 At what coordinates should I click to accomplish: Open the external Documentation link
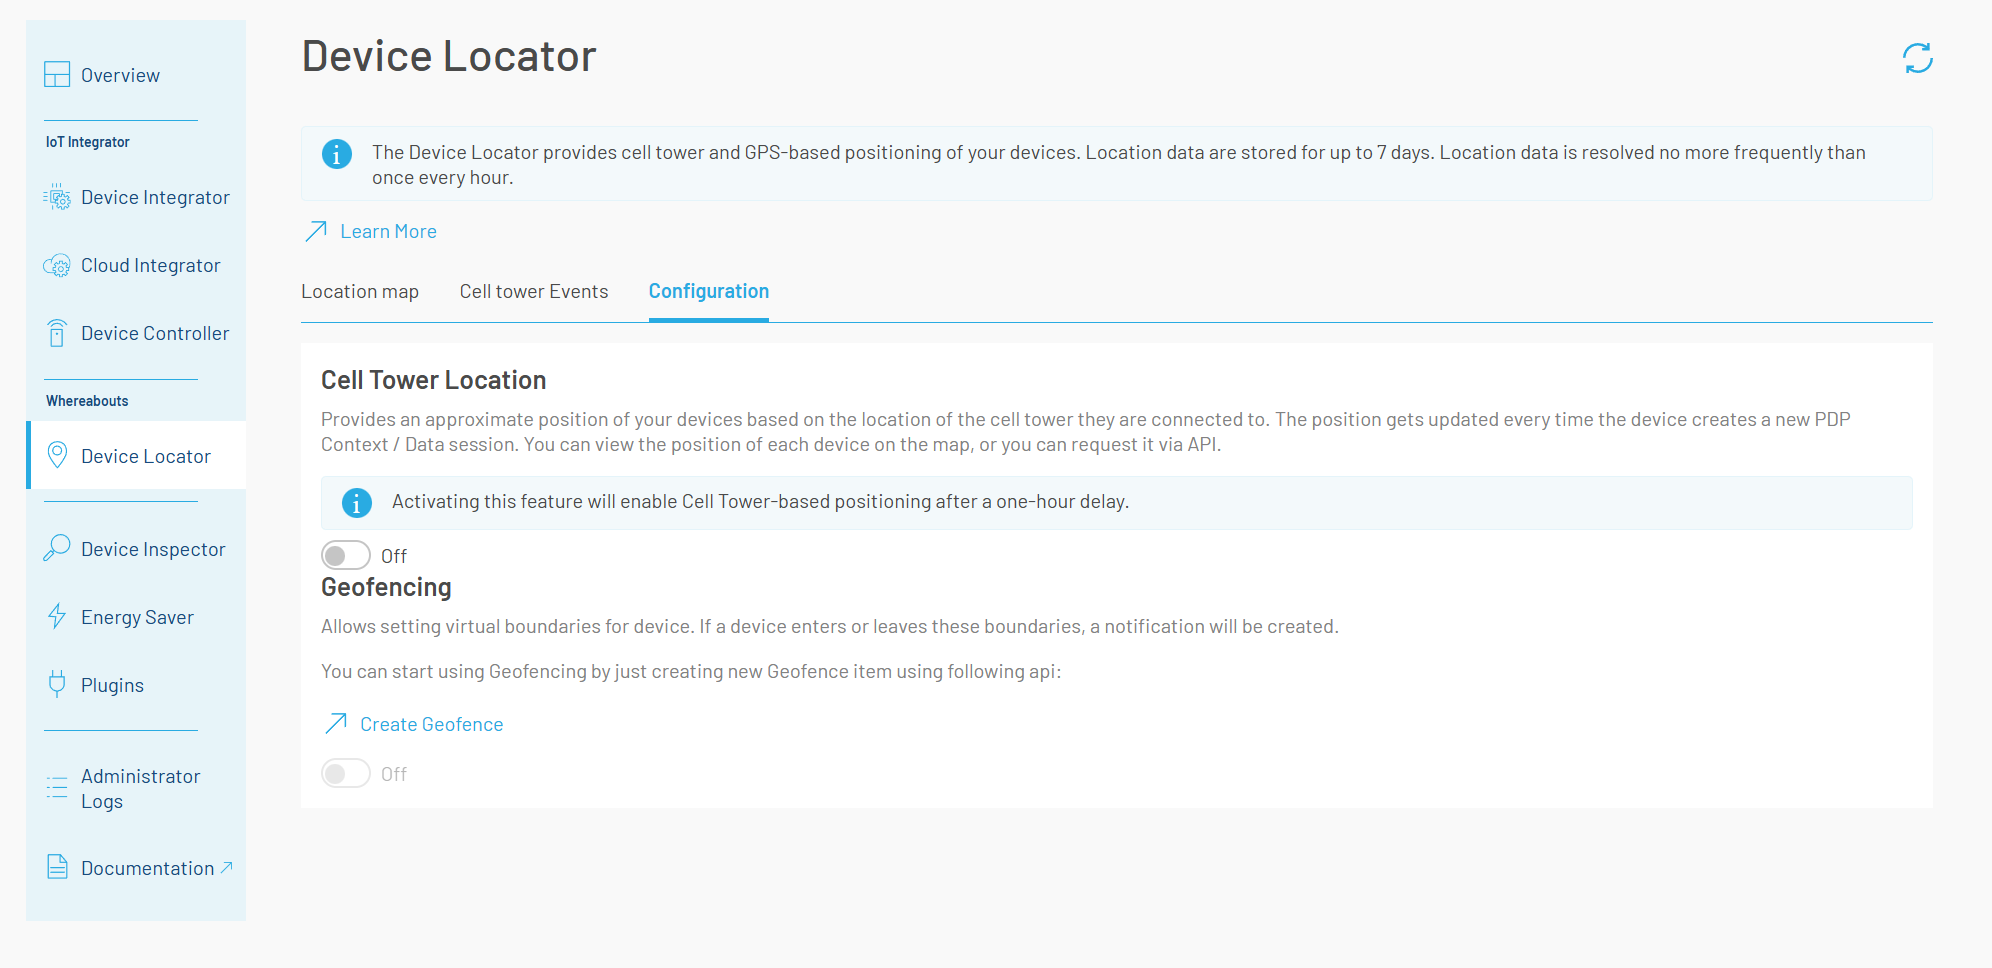click(x=148, y=868)
